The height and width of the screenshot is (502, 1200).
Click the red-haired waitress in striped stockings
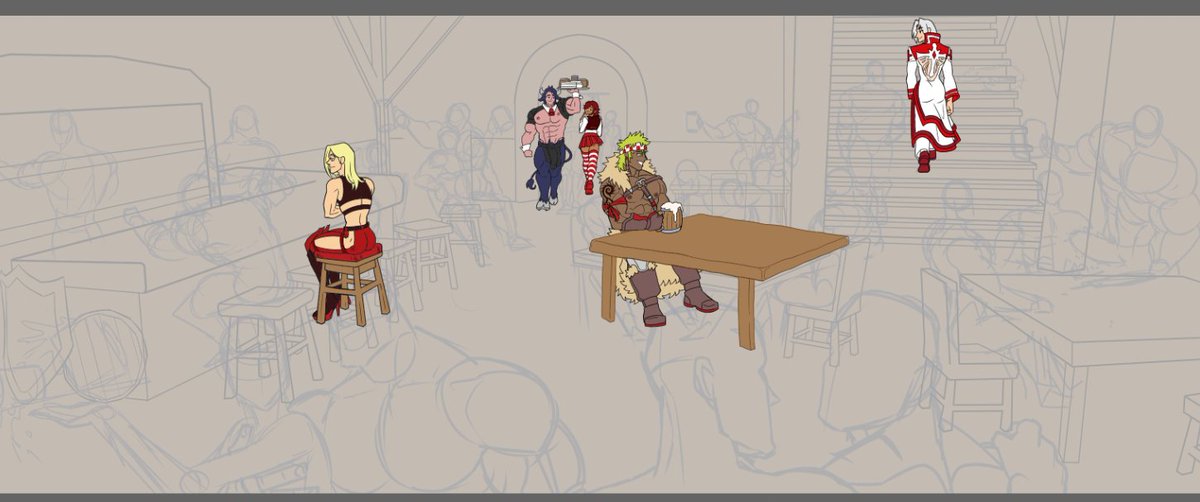coord(591,146)
